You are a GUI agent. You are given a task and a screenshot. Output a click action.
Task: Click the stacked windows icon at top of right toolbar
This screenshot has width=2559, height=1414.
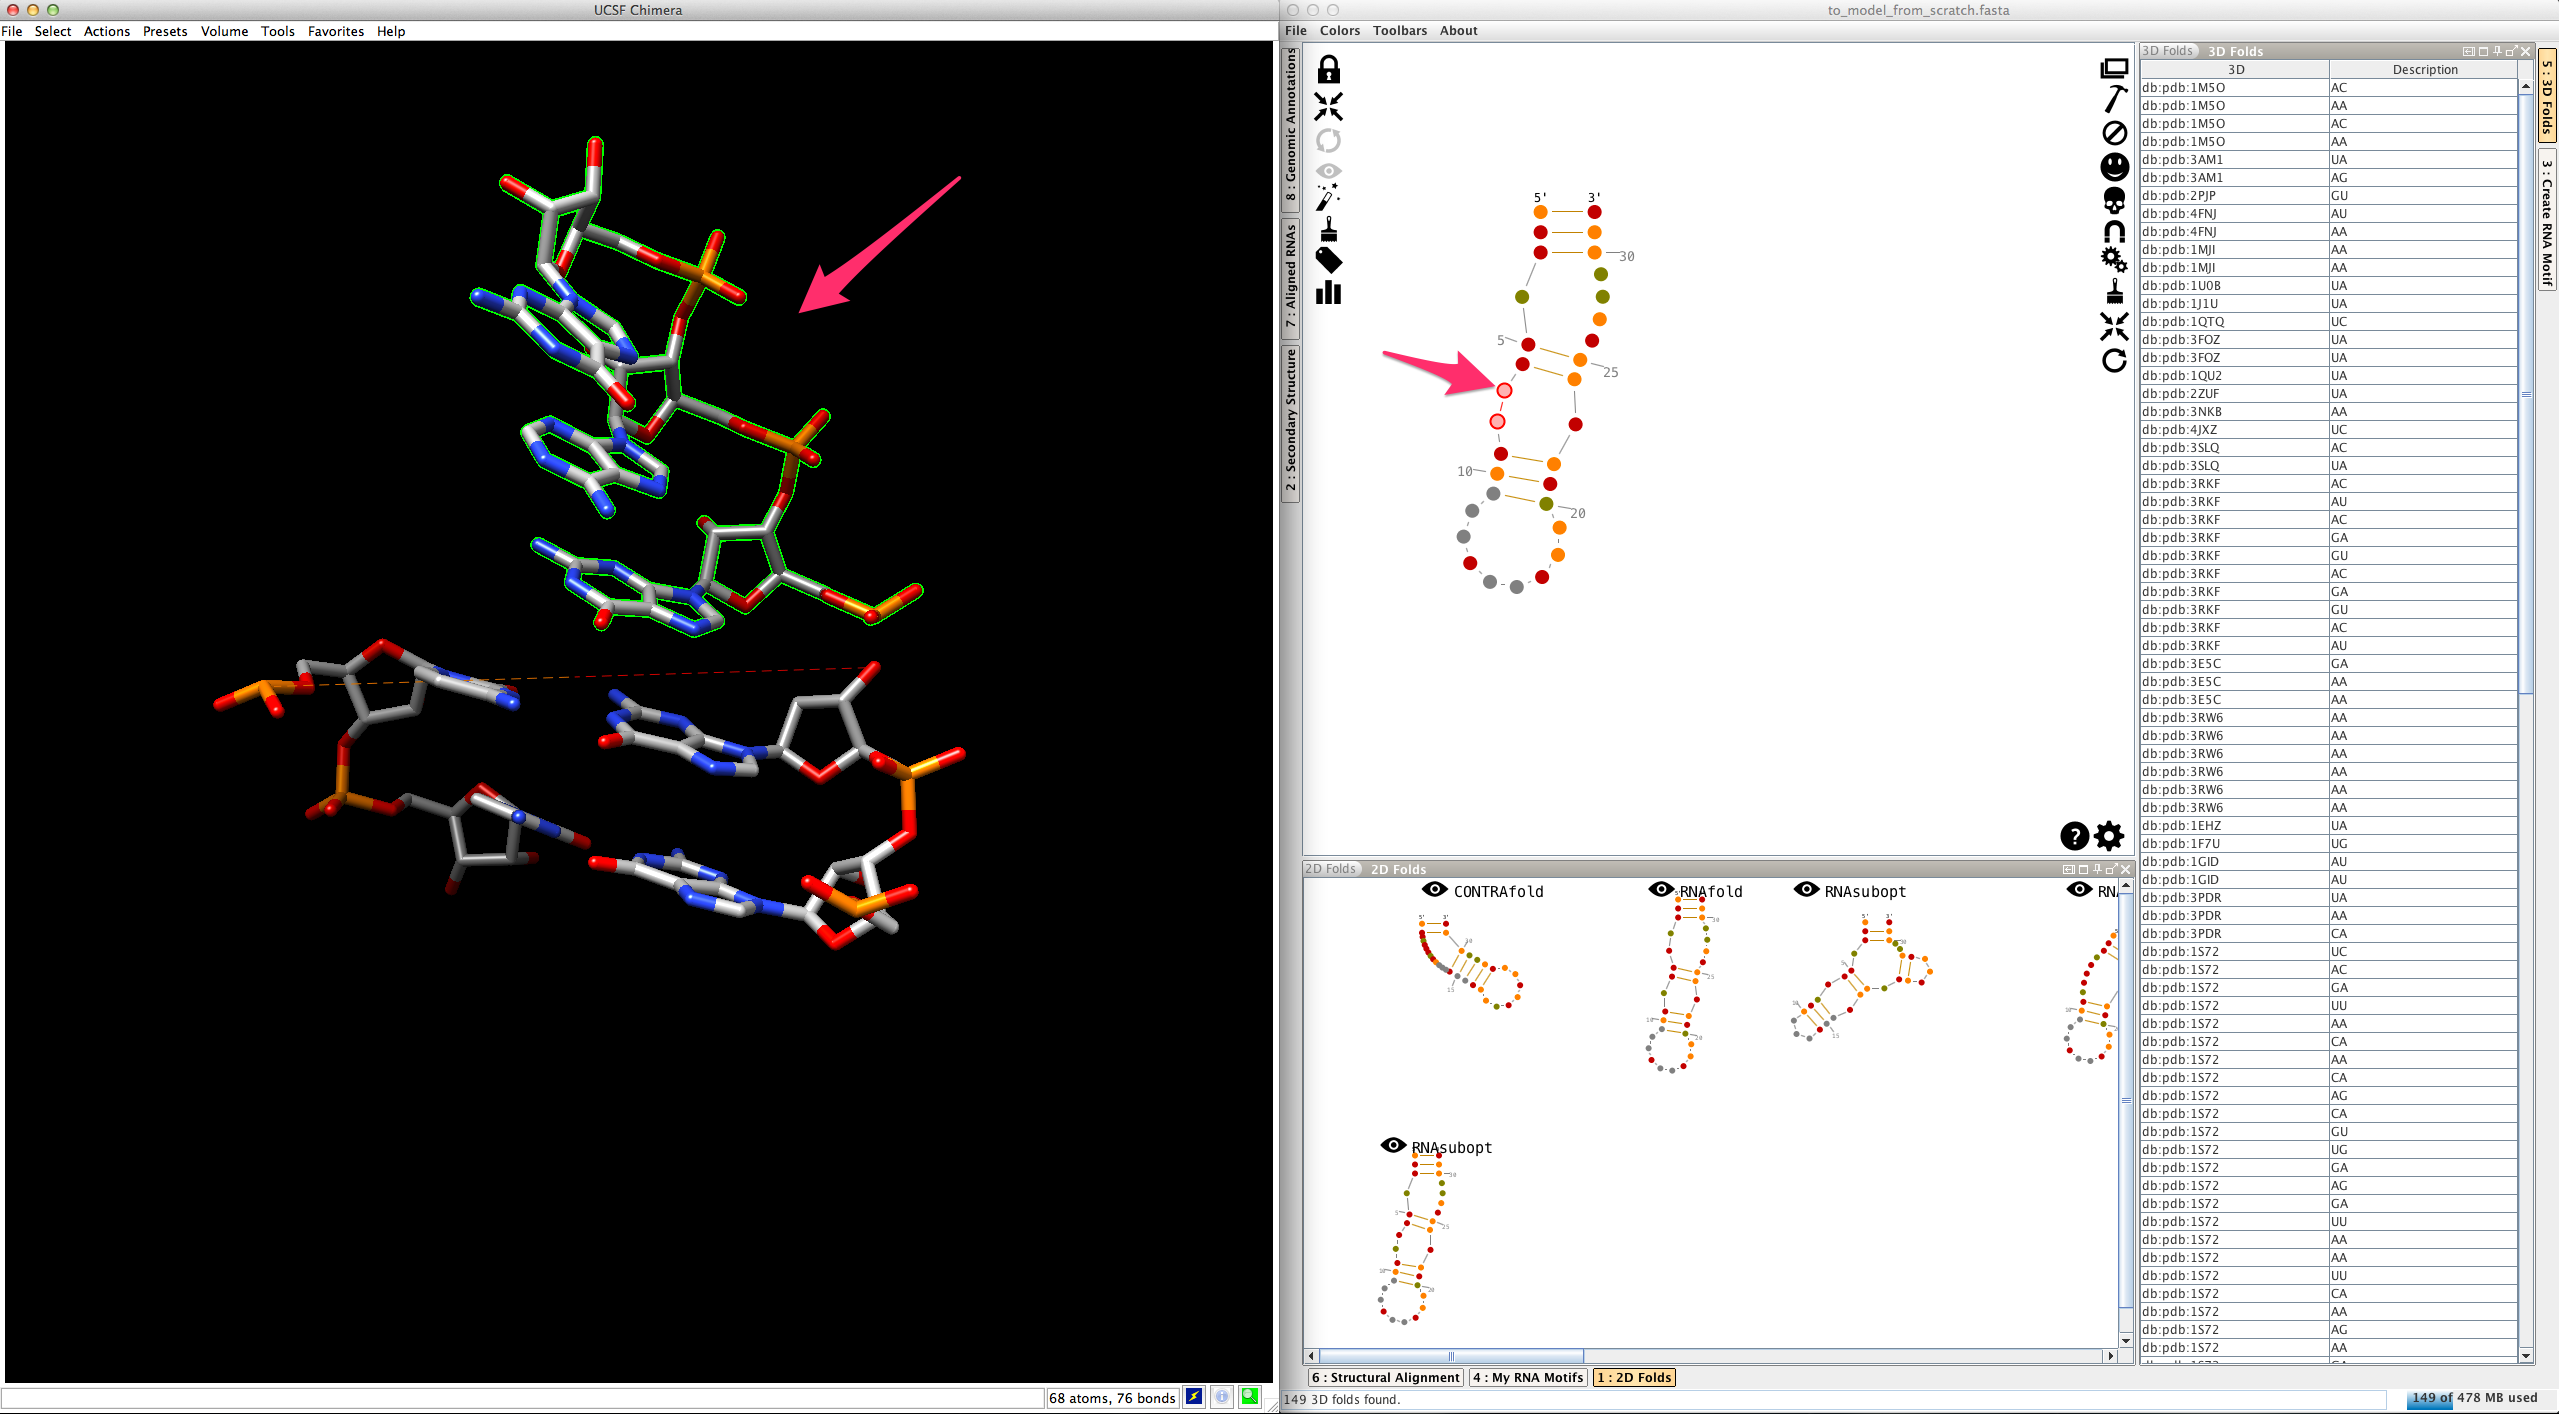[x=2114, y=68]
